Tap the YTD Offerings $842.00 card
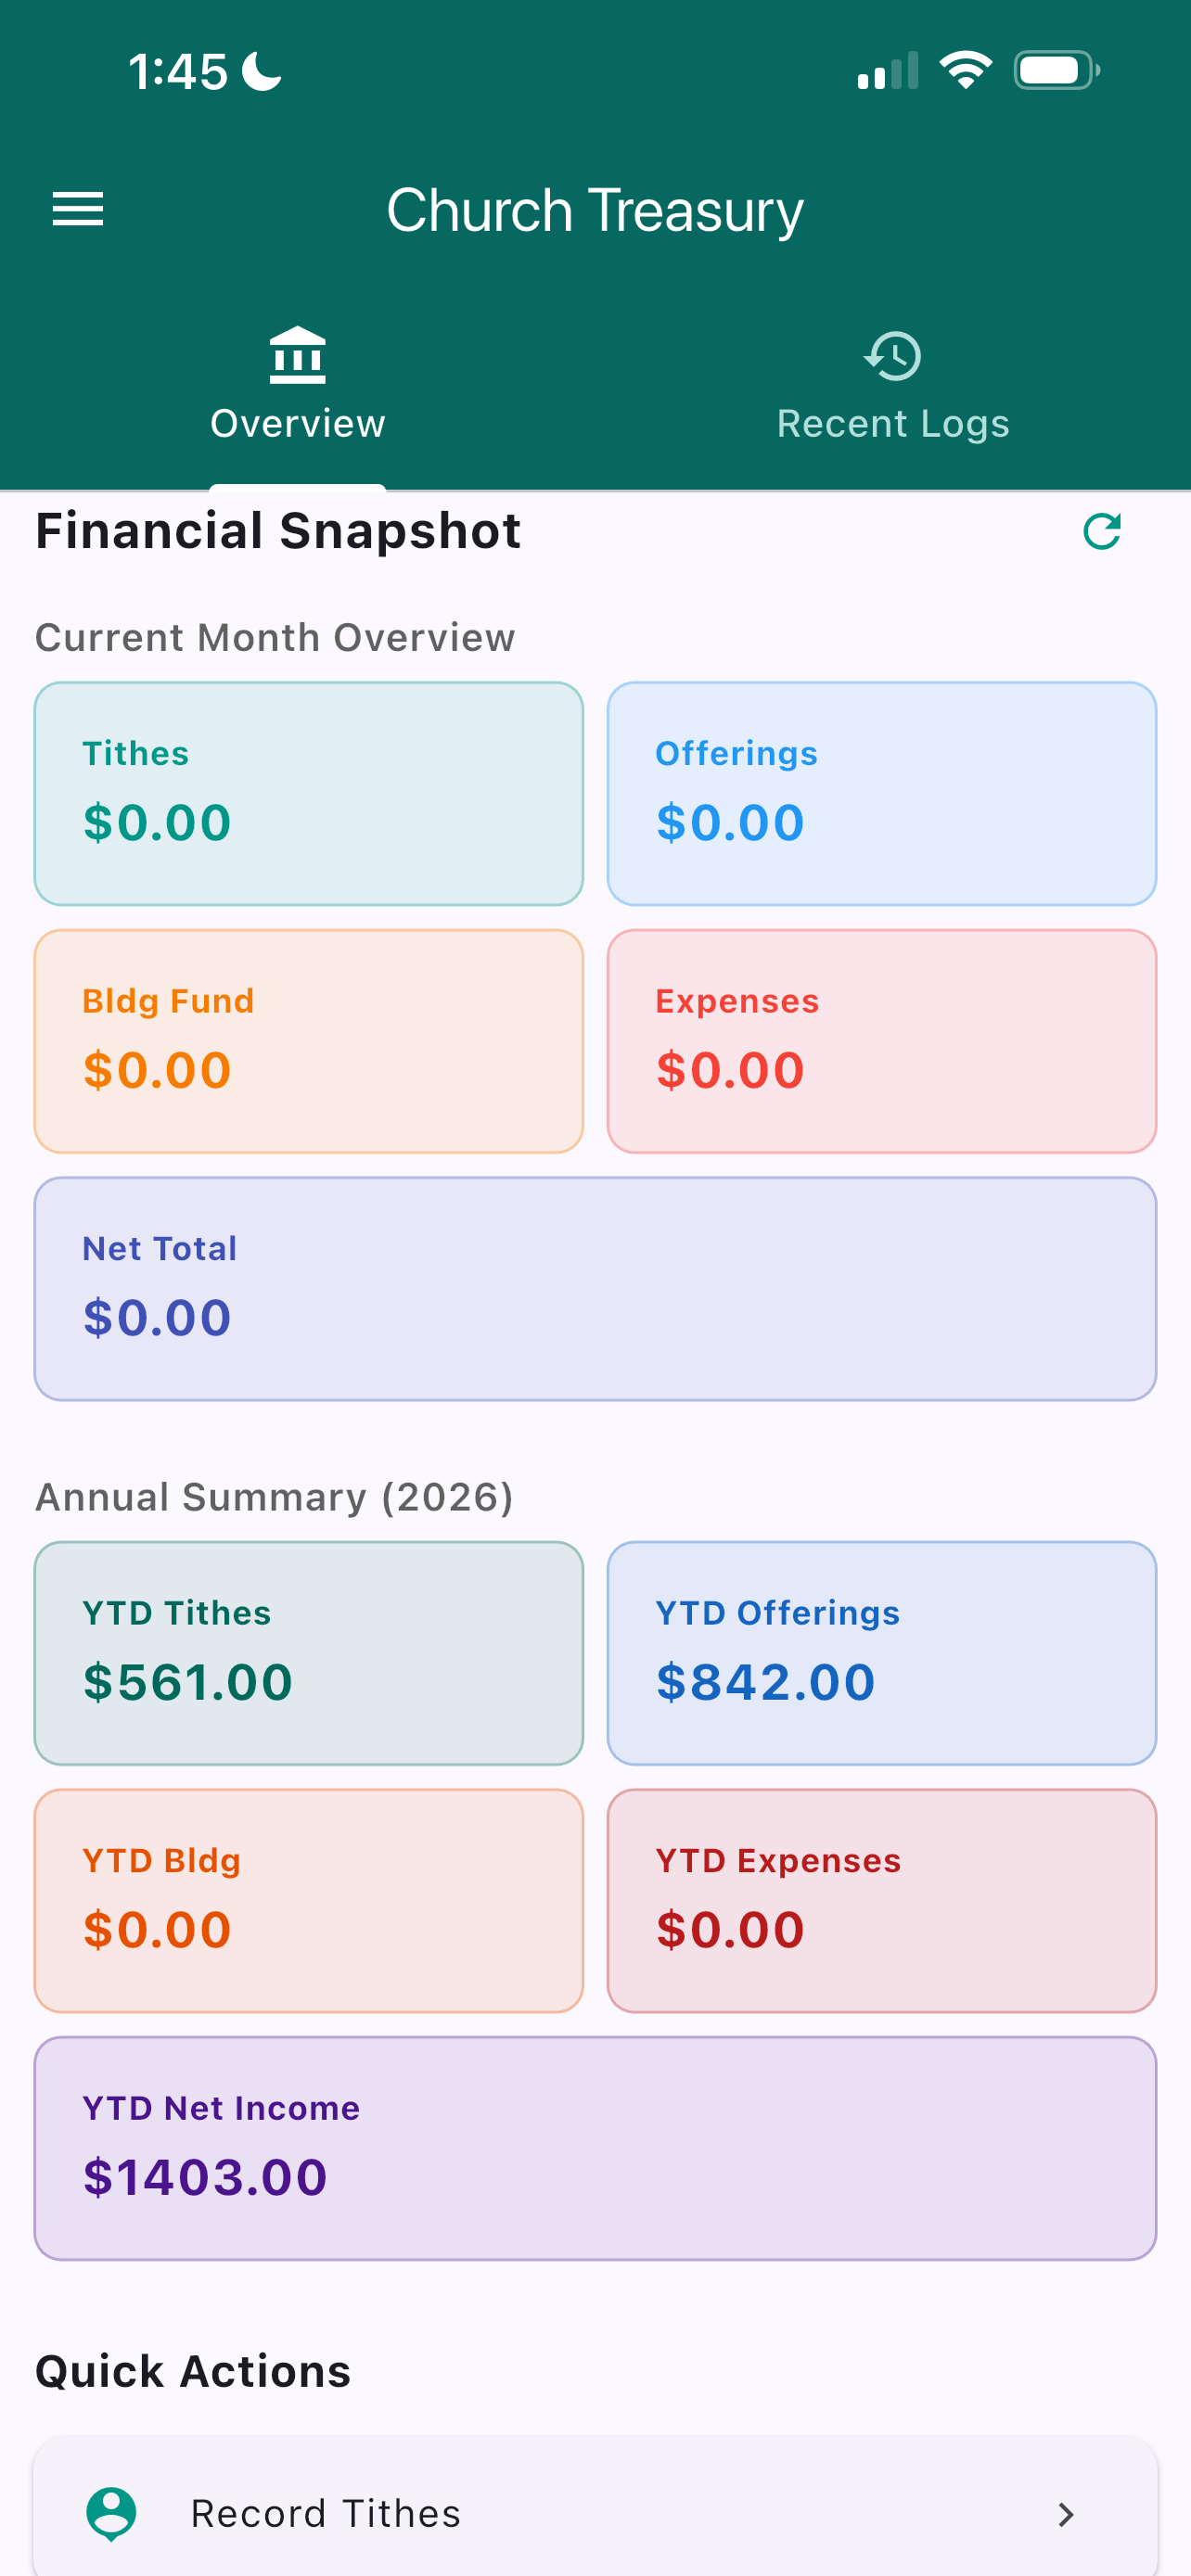Image resolution: width=1191 pixels, height=2576 pixels. [x=881, y=1652]
